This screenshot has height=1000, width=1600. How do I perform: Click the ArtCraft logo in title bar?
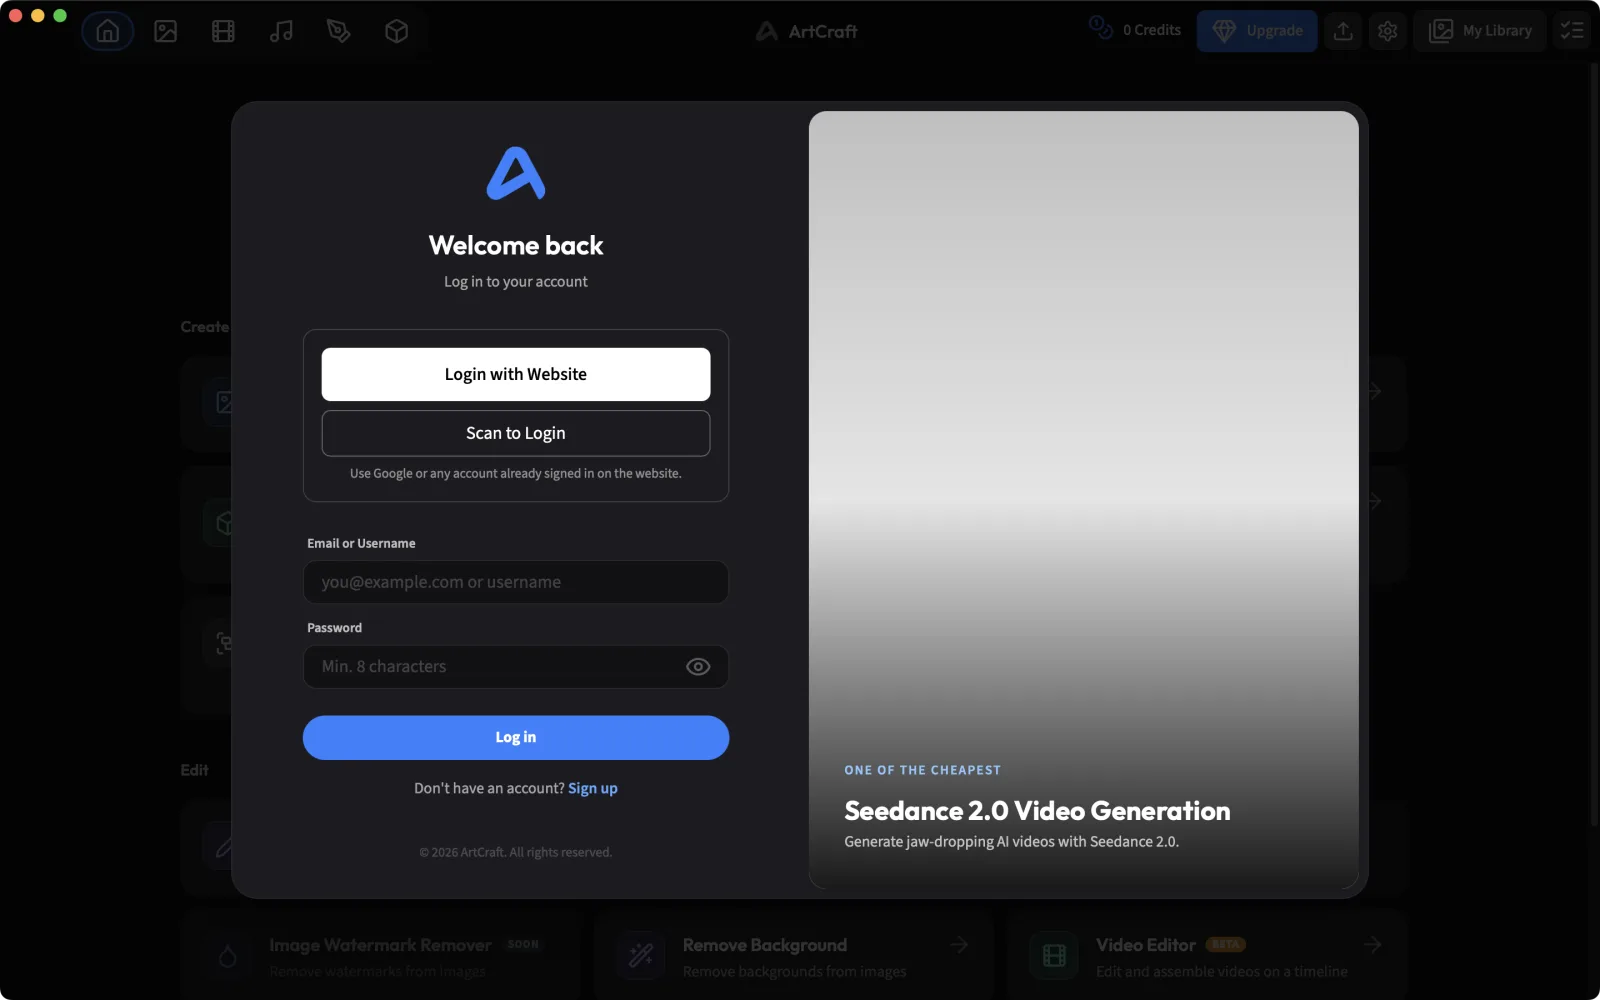click(x=807, y=31)
